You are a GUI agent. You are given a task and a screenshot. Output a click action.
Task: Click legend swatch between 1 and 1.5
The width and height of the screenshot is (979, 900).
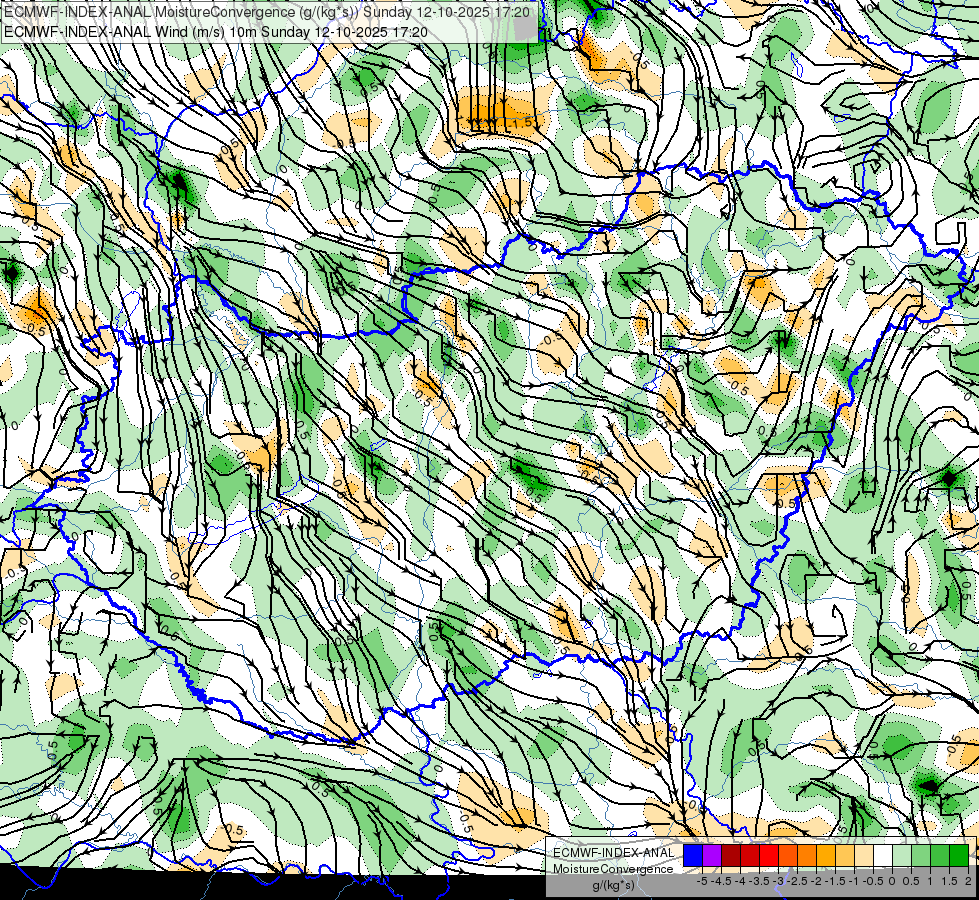[940, 855]
